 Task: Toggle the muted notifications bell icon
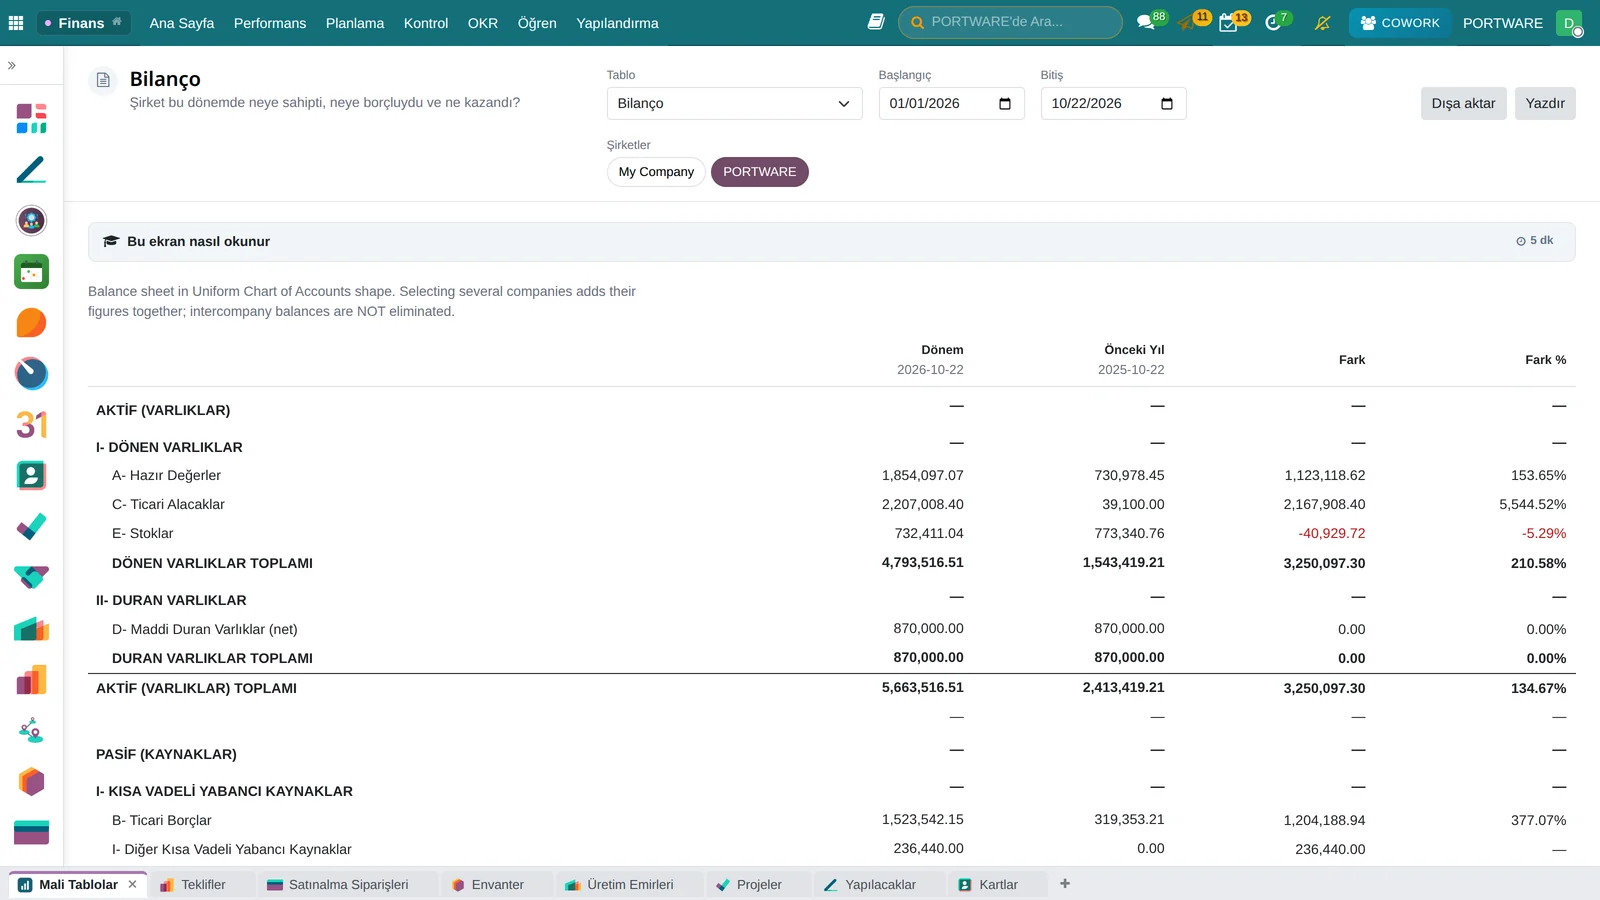(1323, 22)
